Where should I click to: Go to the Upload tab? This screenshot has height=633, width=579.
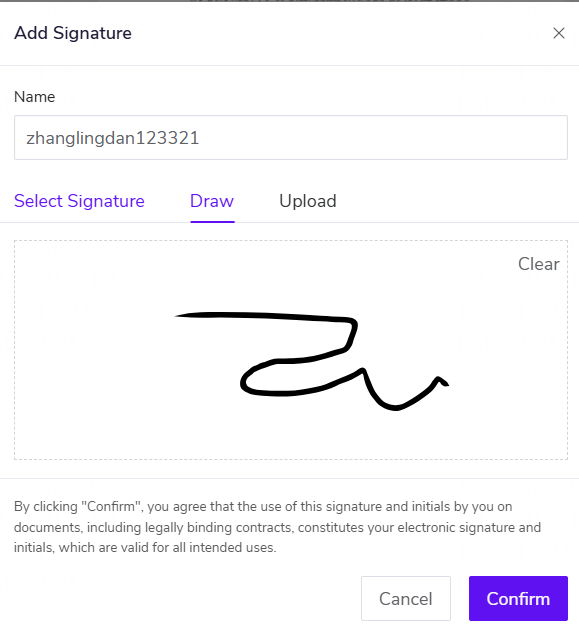308,201
